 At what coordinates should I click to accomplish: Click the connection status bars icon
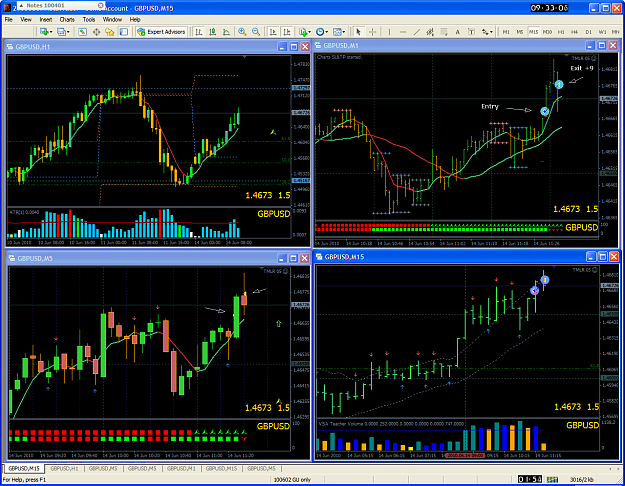pyautogui.click(x=552, y=479)
